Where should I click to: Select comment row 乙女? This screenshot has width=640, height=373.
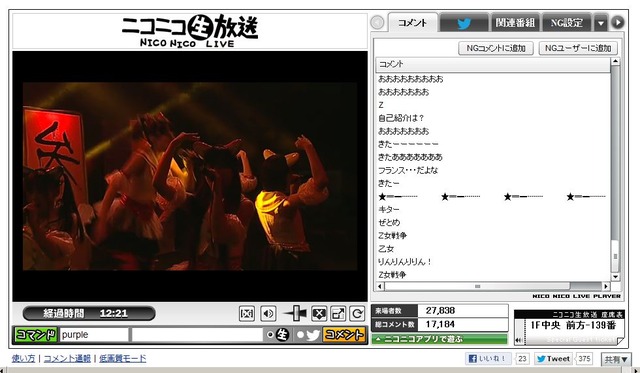[x=493, y=249]
